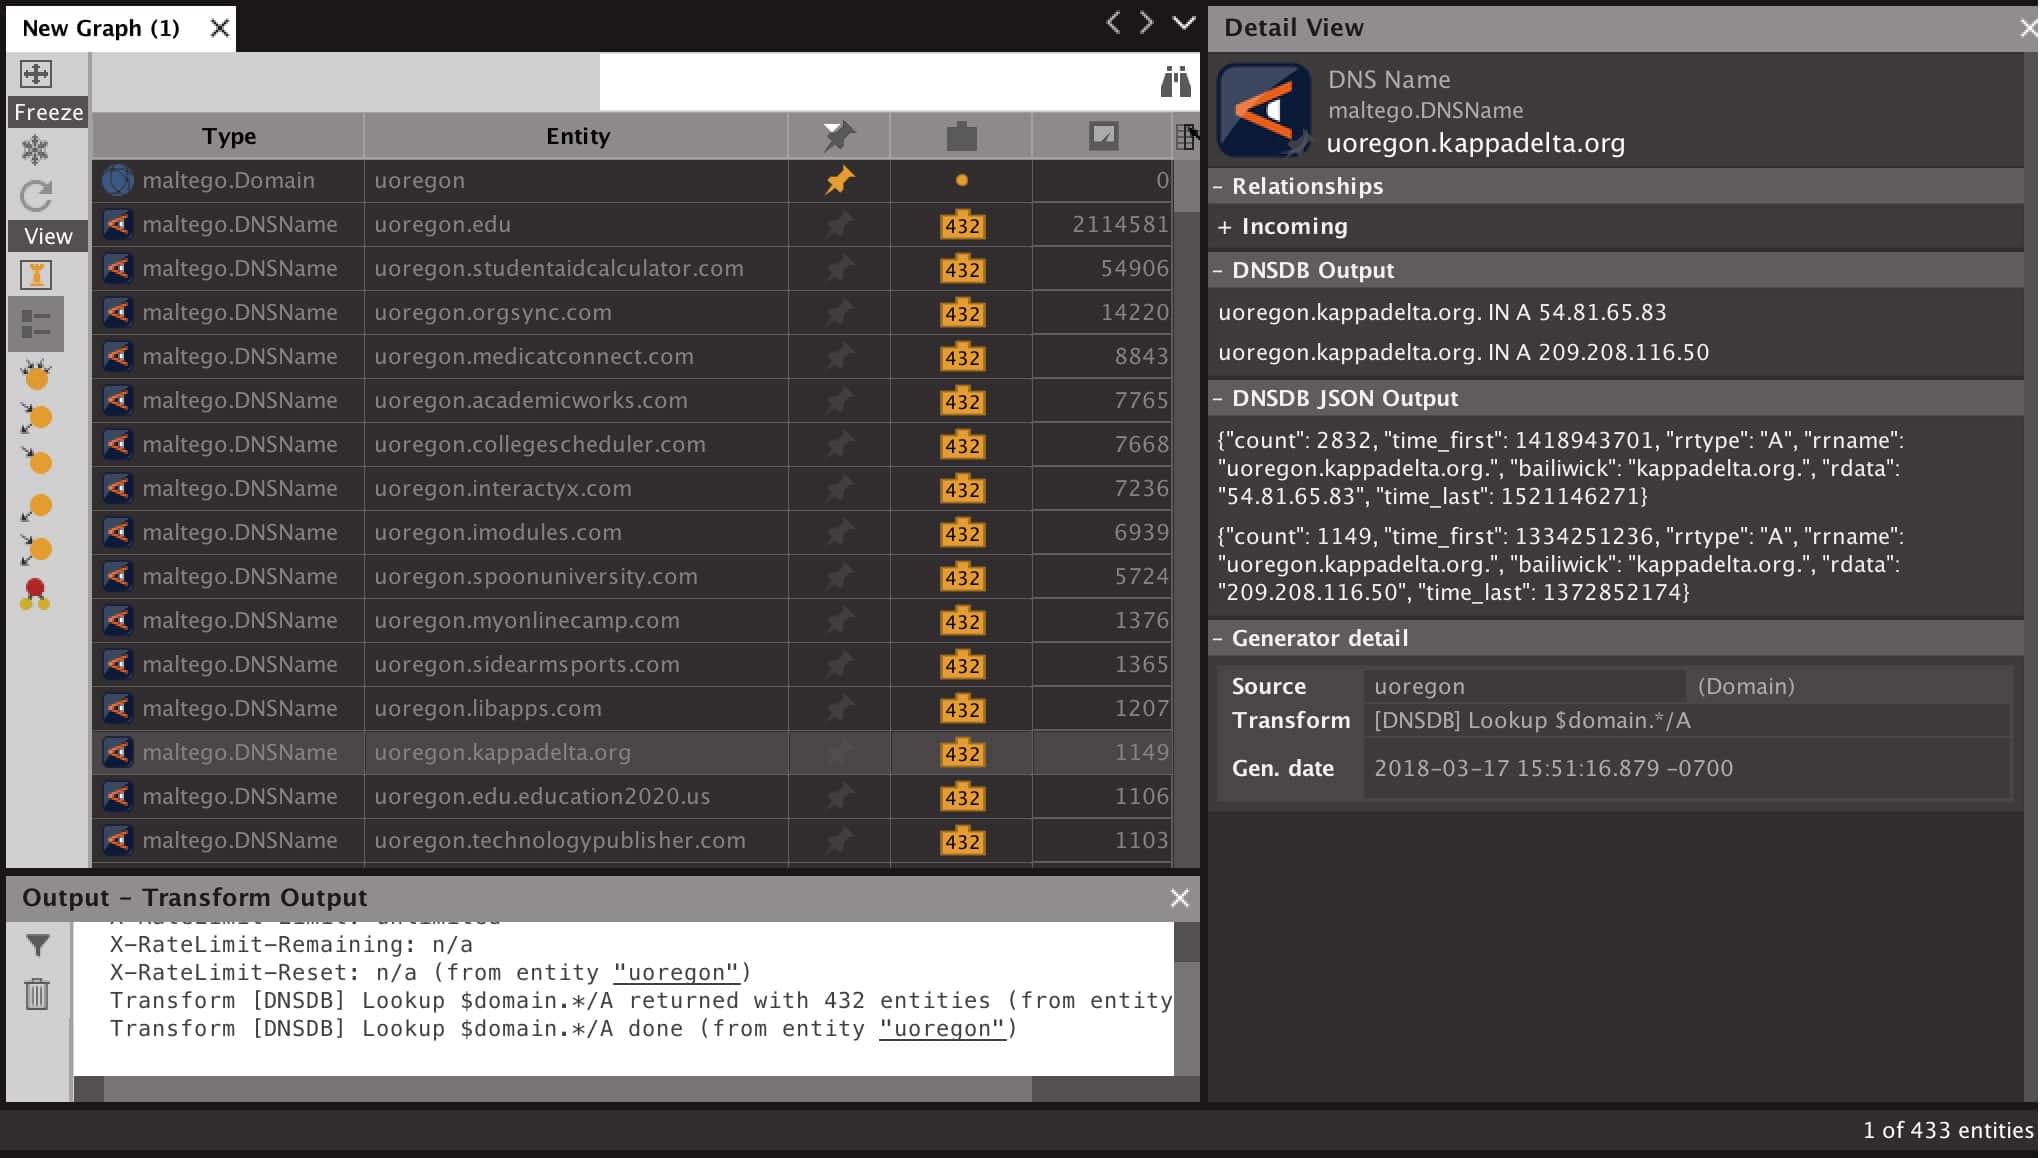Toggle pin for uoregon.imodules.com row
Viewport: 2040px width, 1158px height.
tap(839, 533)
